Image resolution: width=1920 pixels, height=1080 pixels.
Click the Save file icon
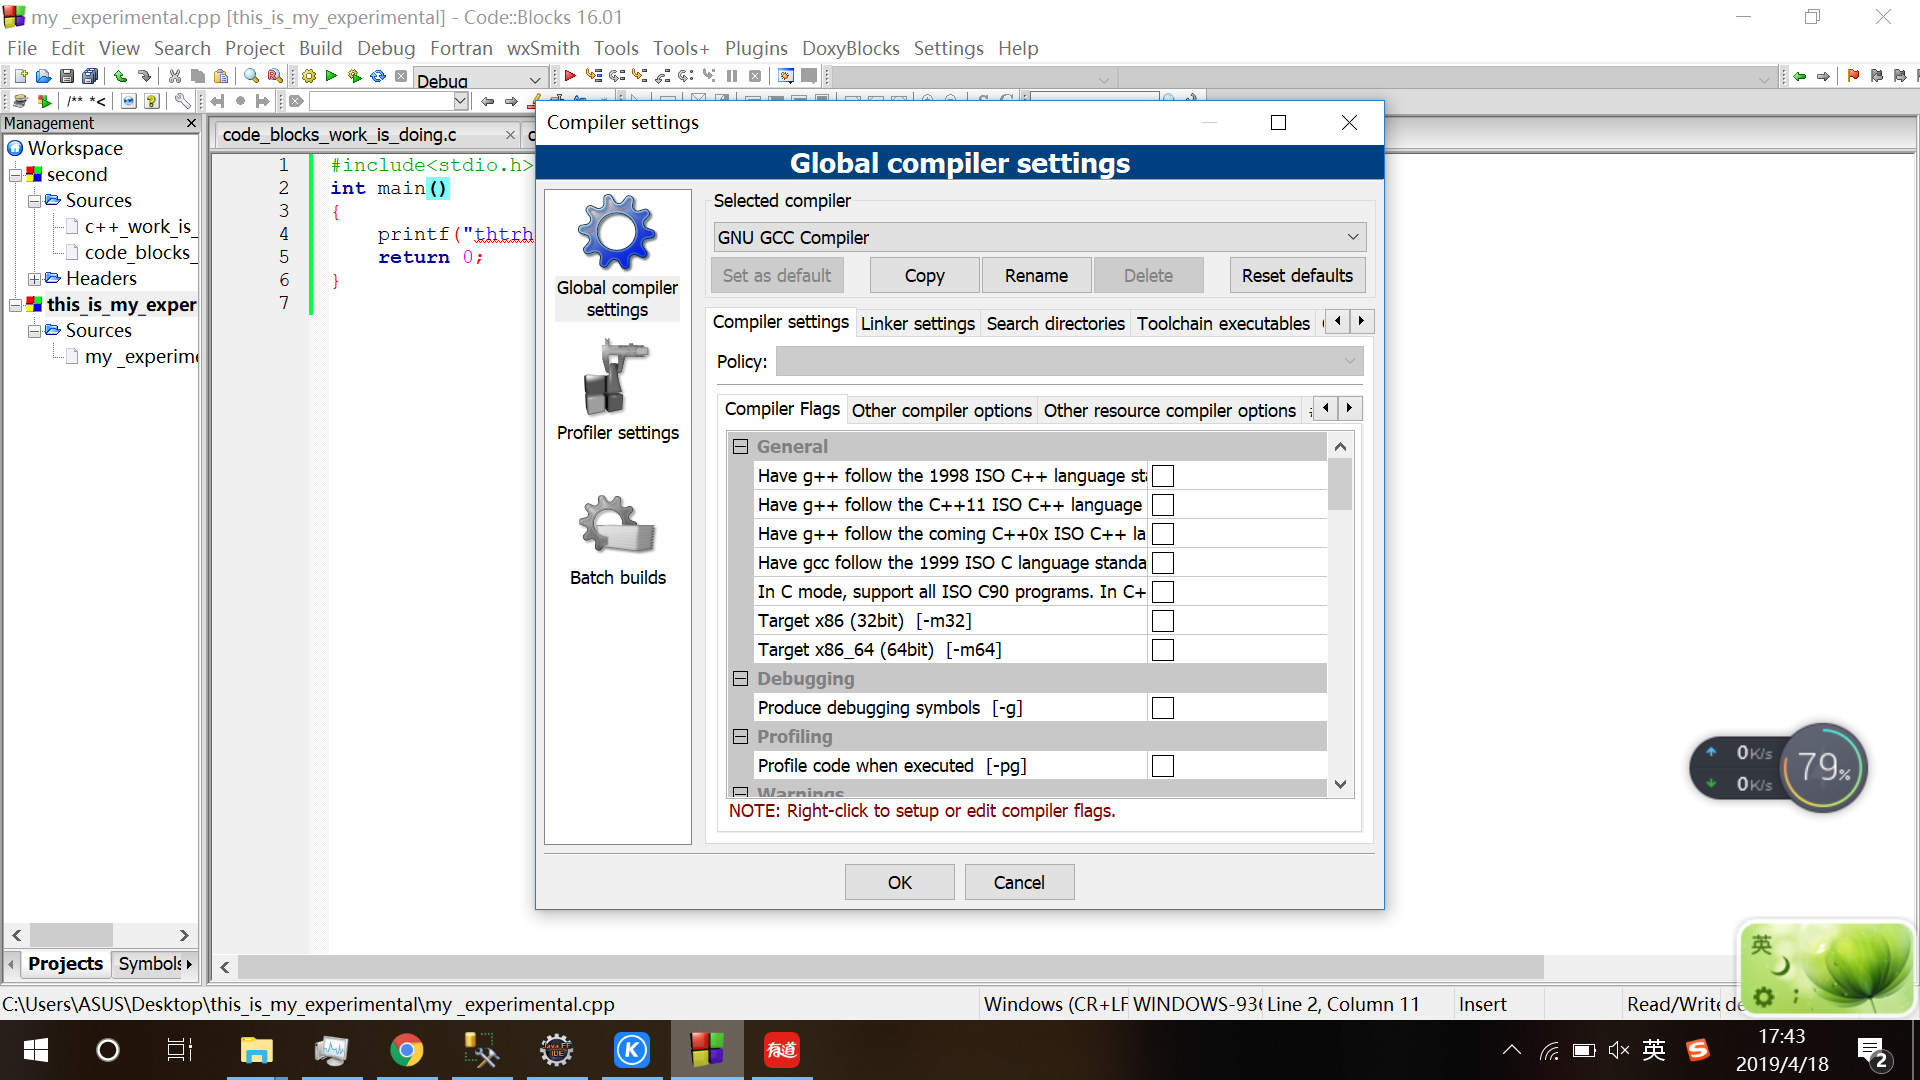click(x=67, y=76)
